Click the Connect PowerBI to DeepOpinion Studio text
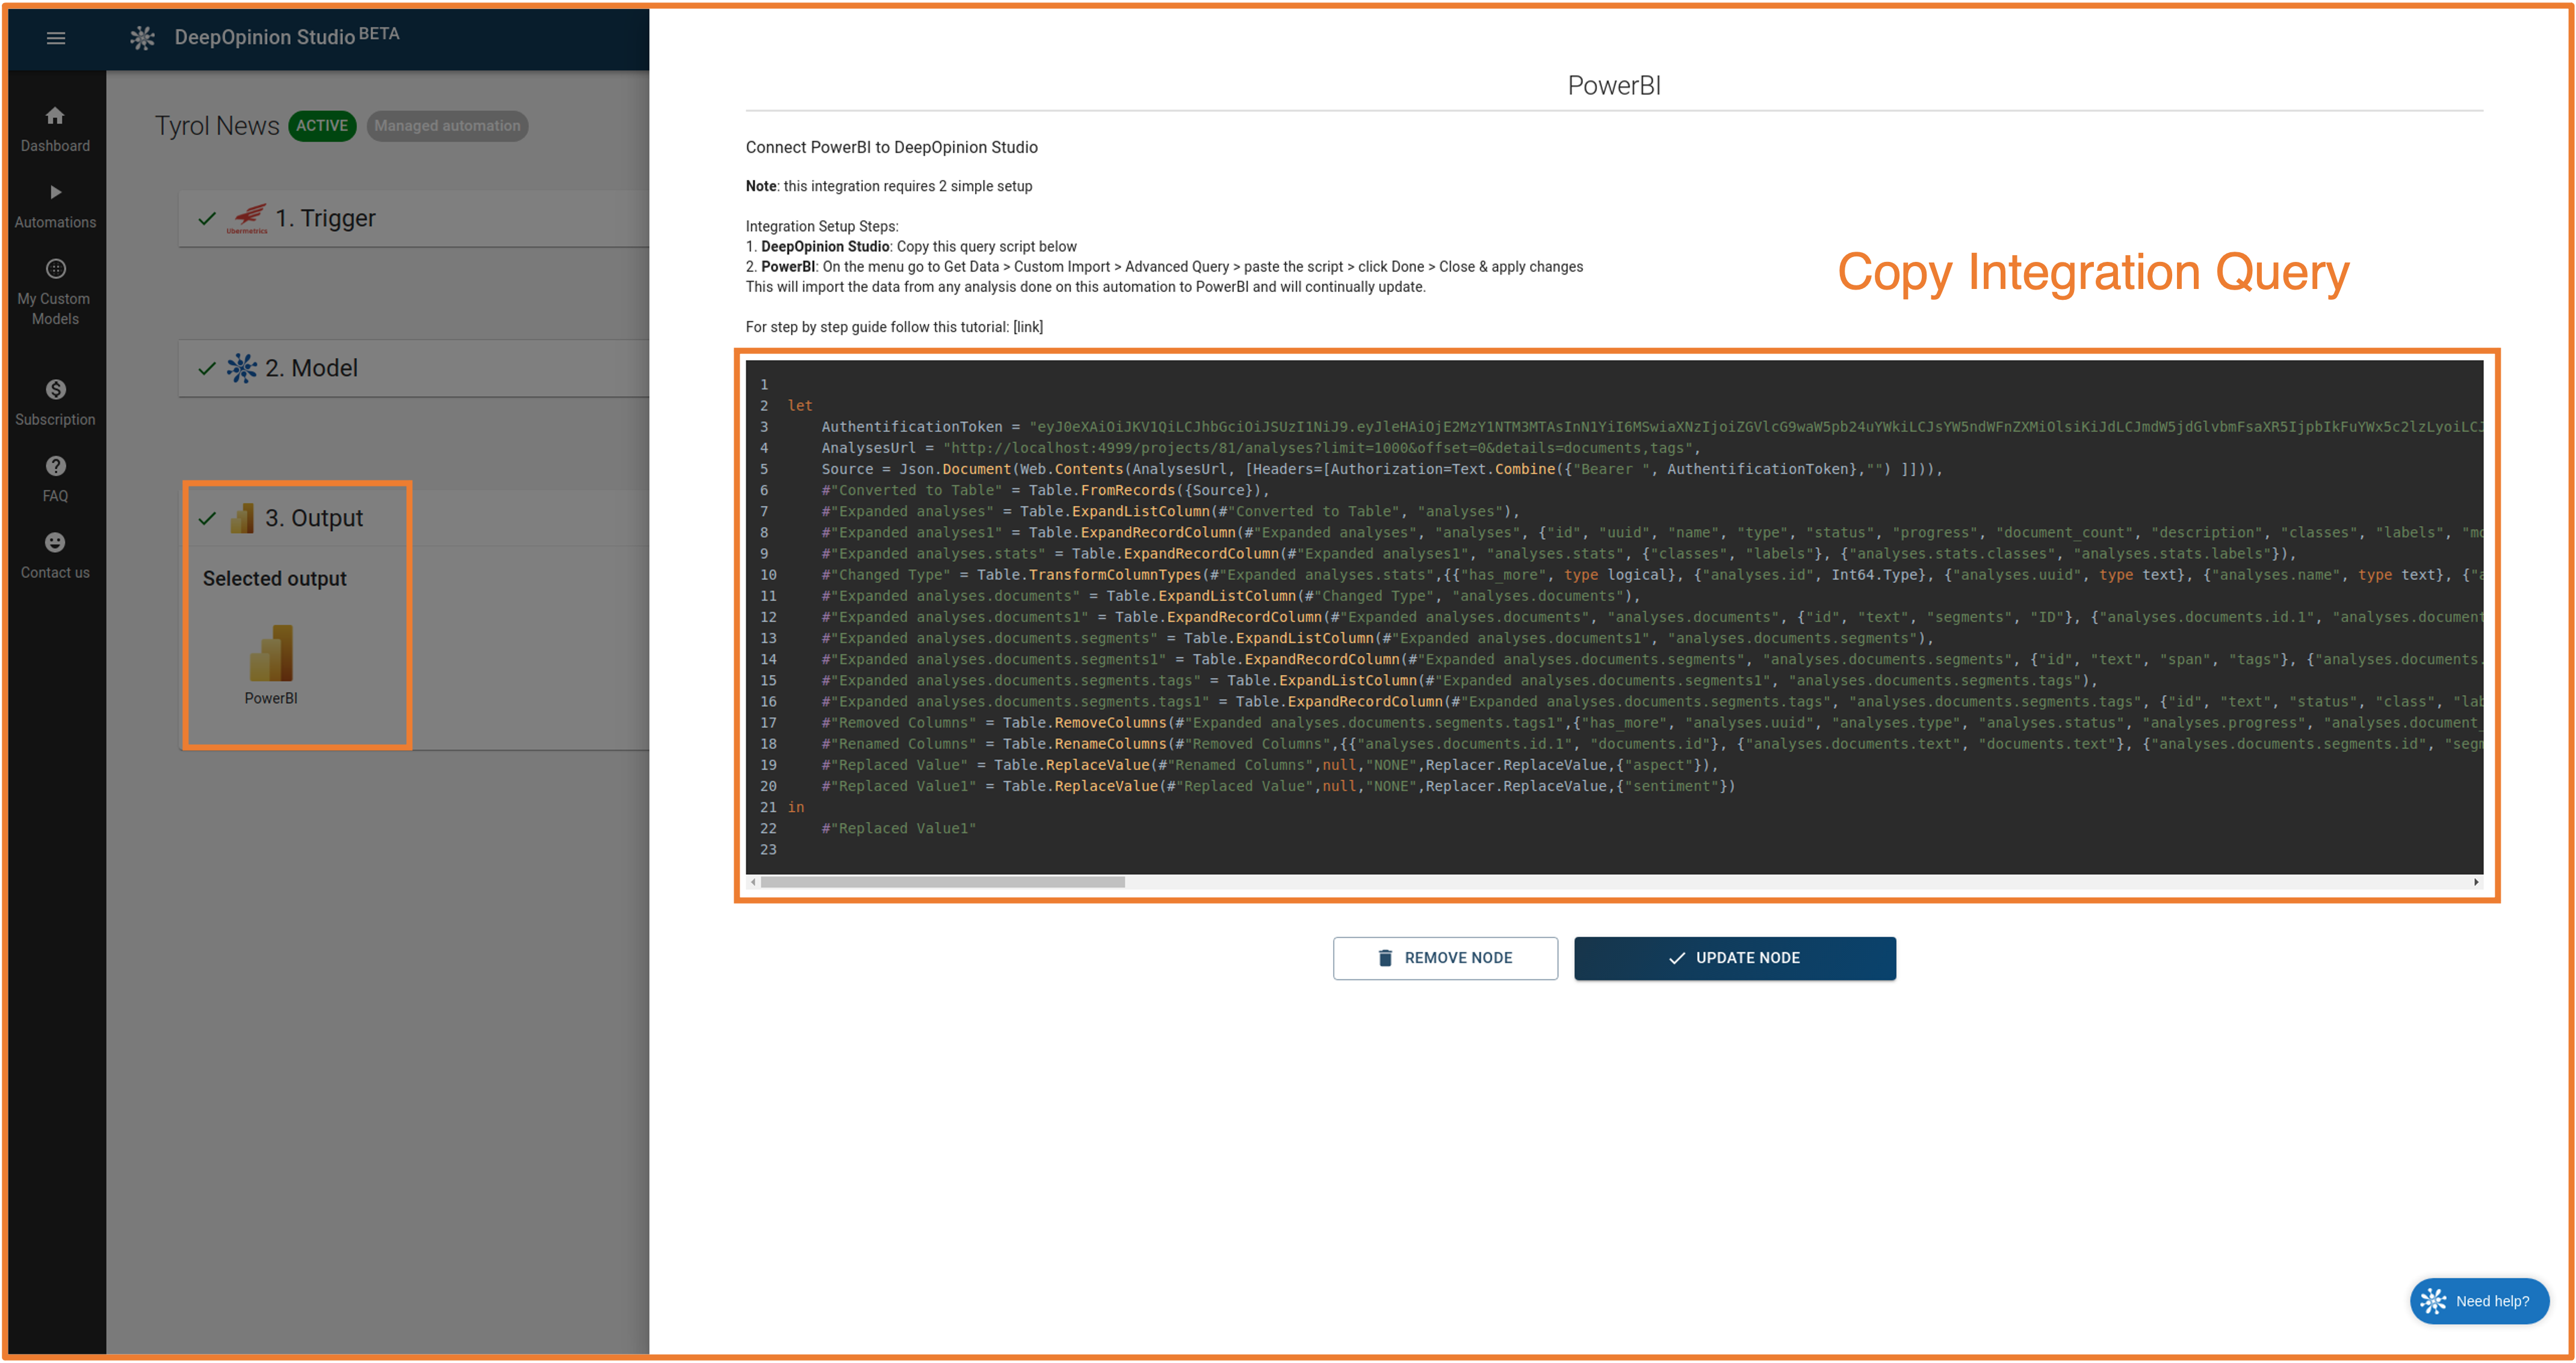Viewport: 2576px width, 1363px height. tap(891, 148)
